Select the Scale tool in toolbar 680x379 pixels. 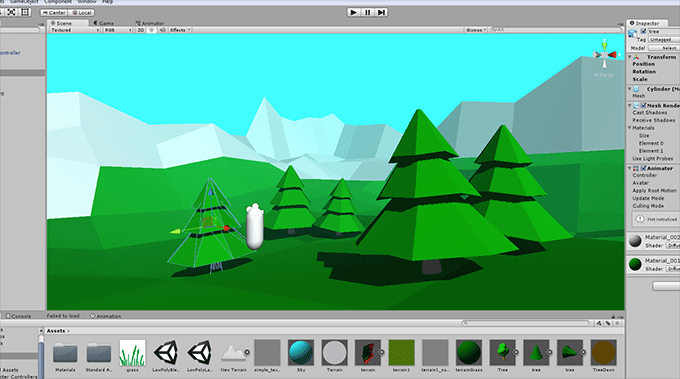pyautogui.click(x=12, y=12)
